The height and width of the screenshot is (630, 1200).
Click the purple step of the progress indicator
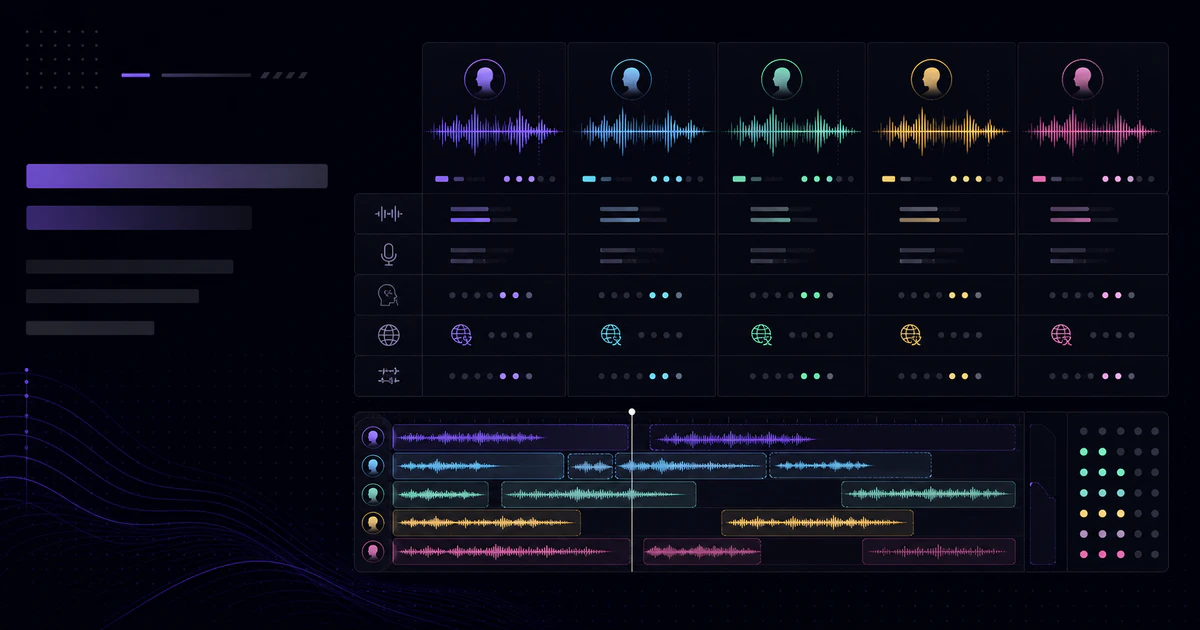pyautogui.click(x=136, y=75)
